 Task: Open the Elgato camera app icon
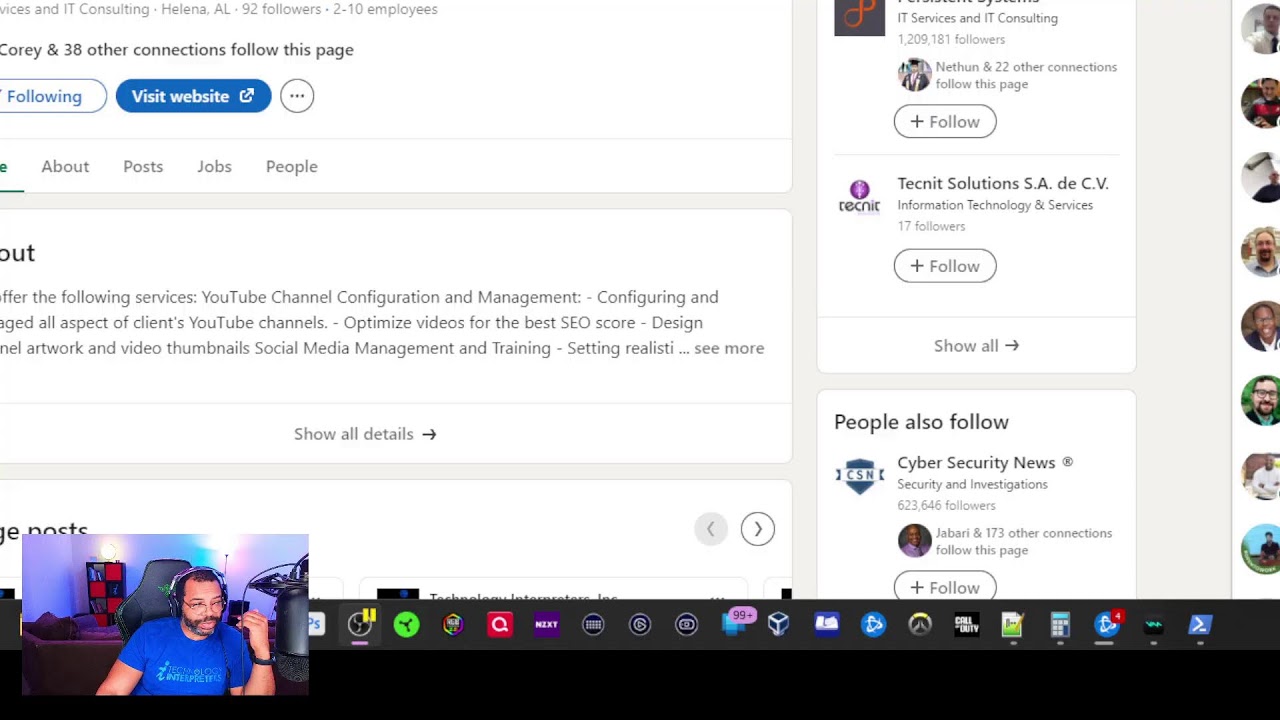pyautogui.click(x=686, y=625)
